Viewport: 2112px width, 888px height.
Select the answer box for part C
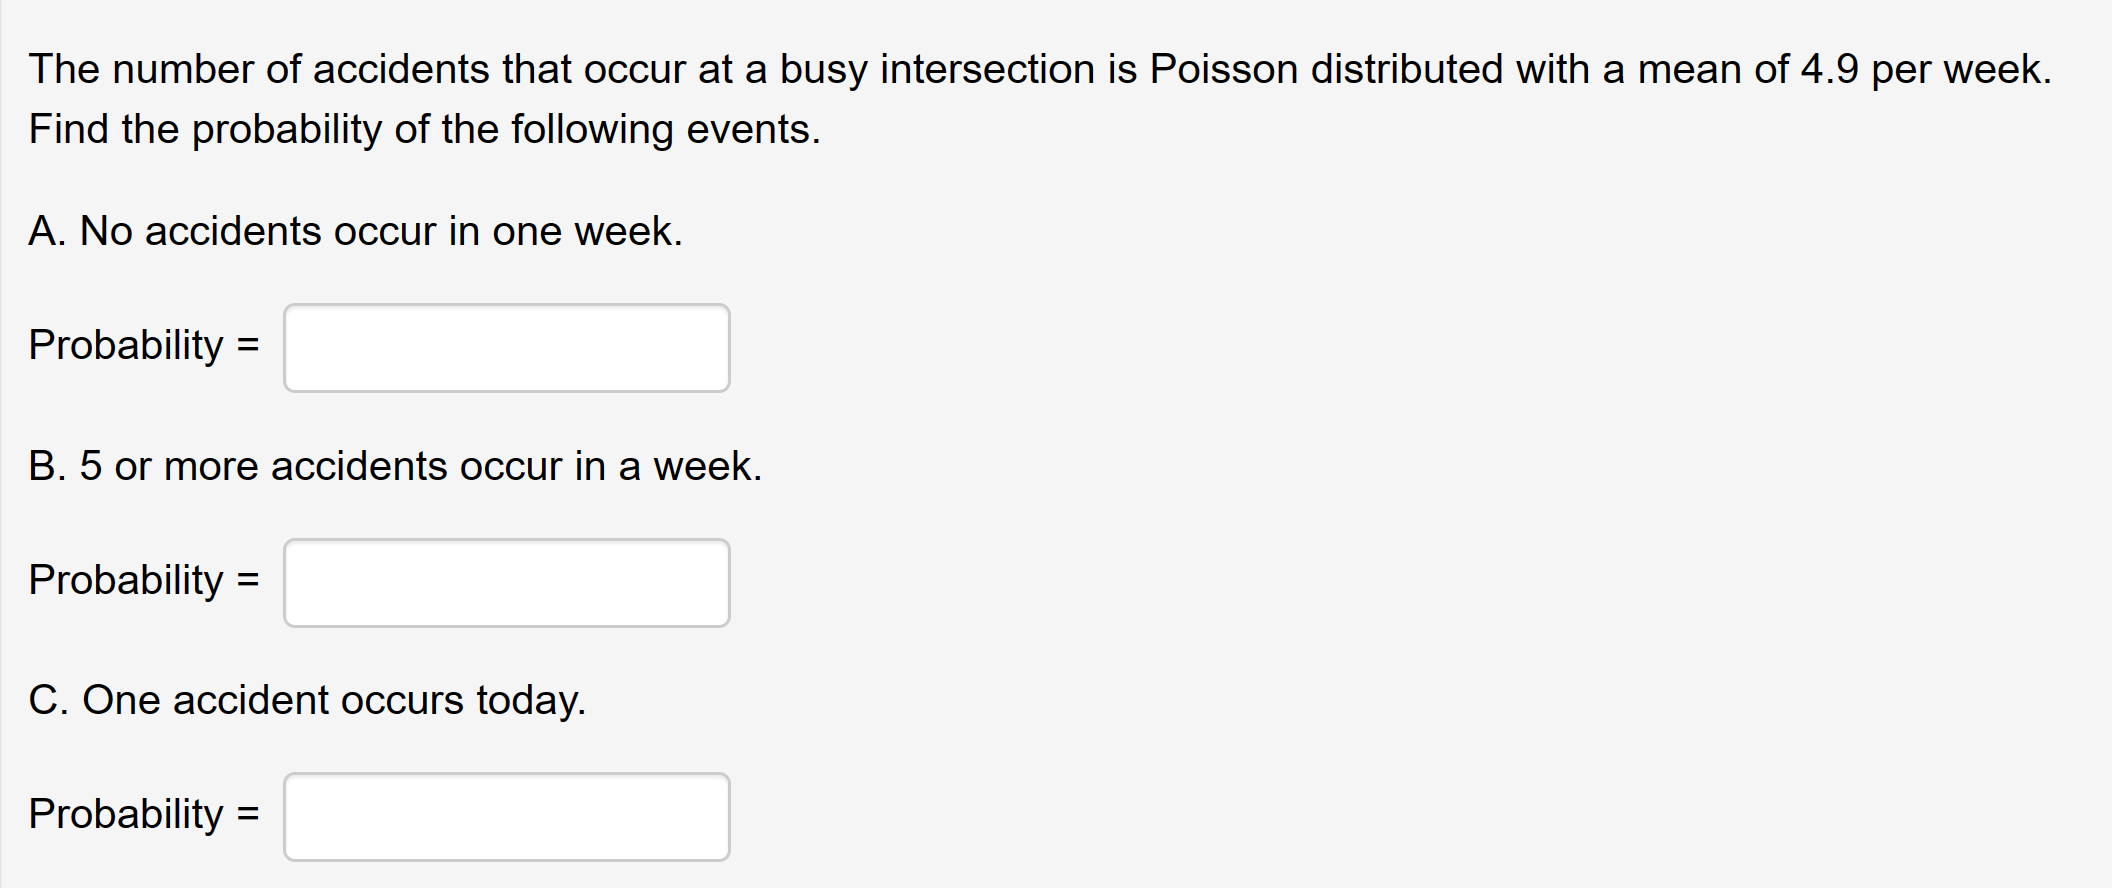[507, 817]
